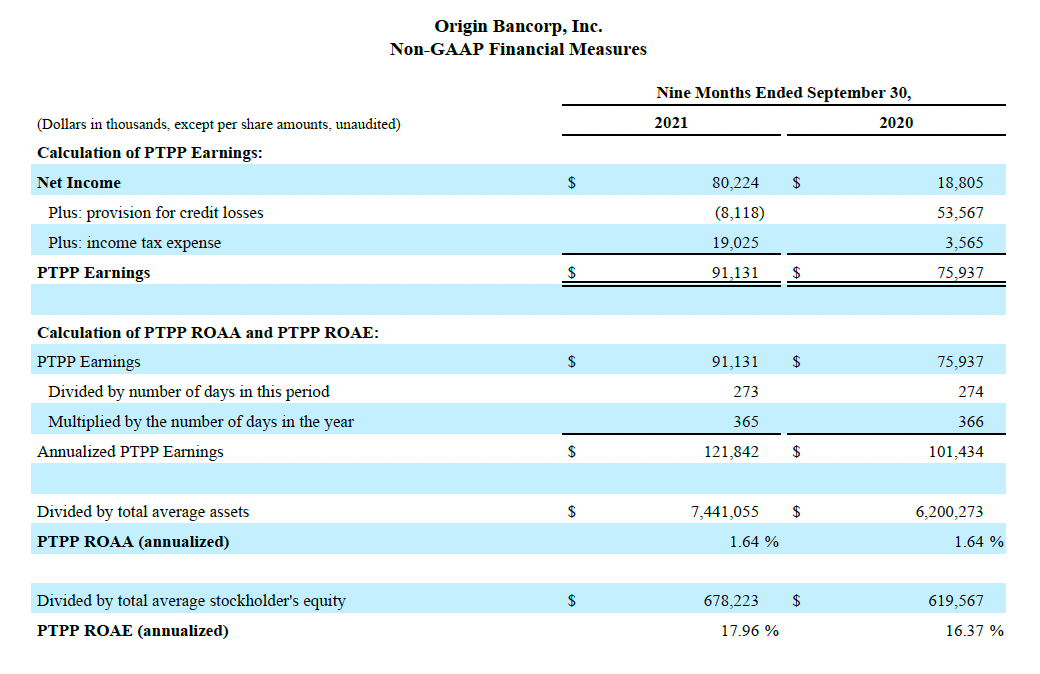Select the "Annualized PTPP Earnings" label

pos(130,452)
